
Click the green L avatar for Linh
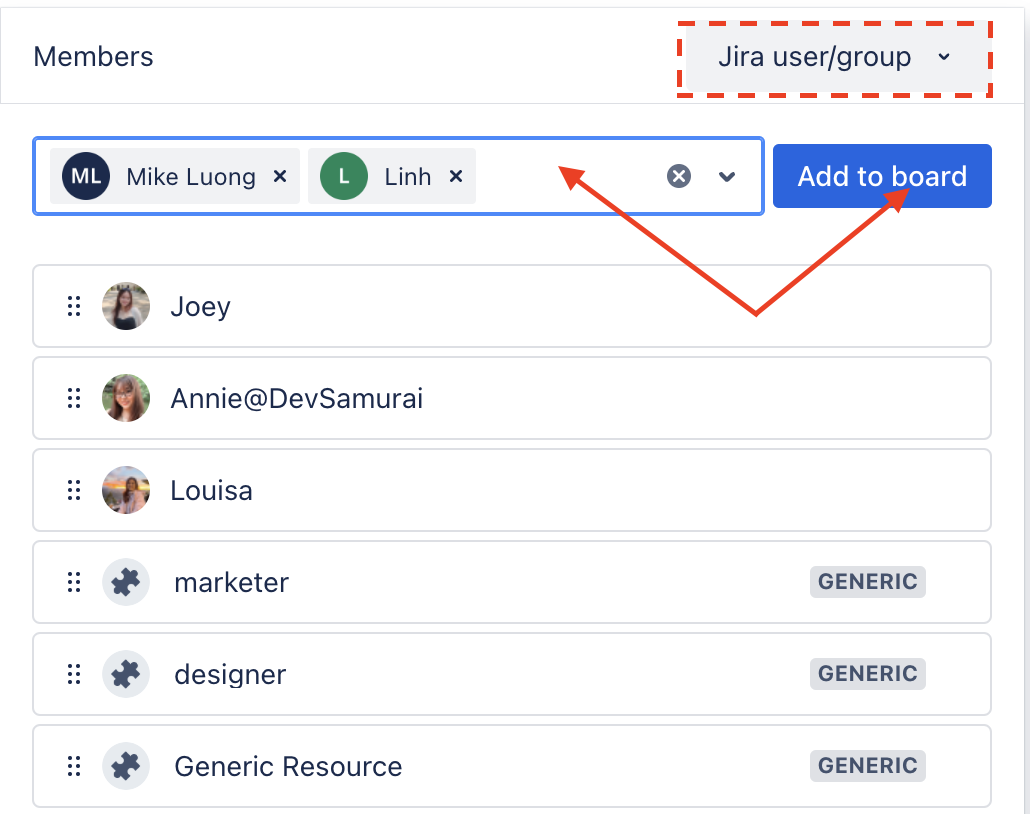[x=344, y=176]
